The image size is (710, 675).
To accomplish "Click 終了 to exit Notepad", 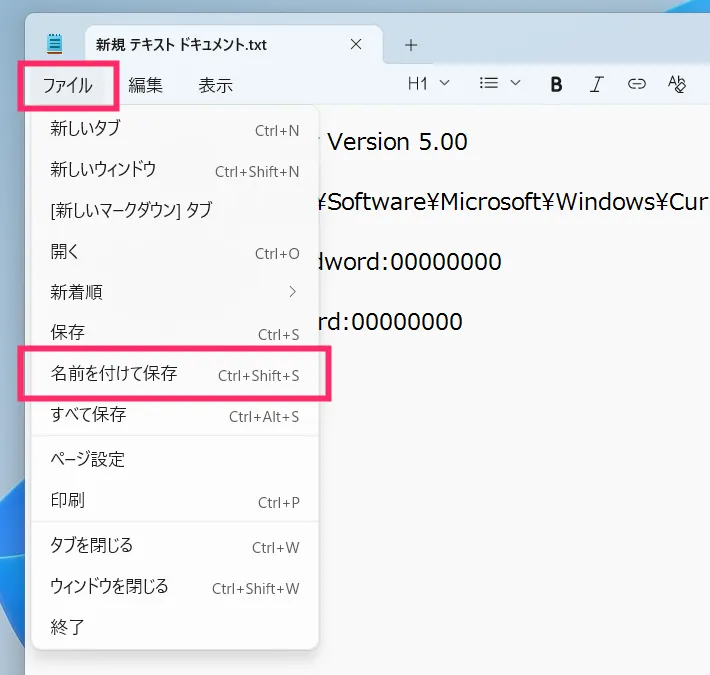I will coord(175,627).
